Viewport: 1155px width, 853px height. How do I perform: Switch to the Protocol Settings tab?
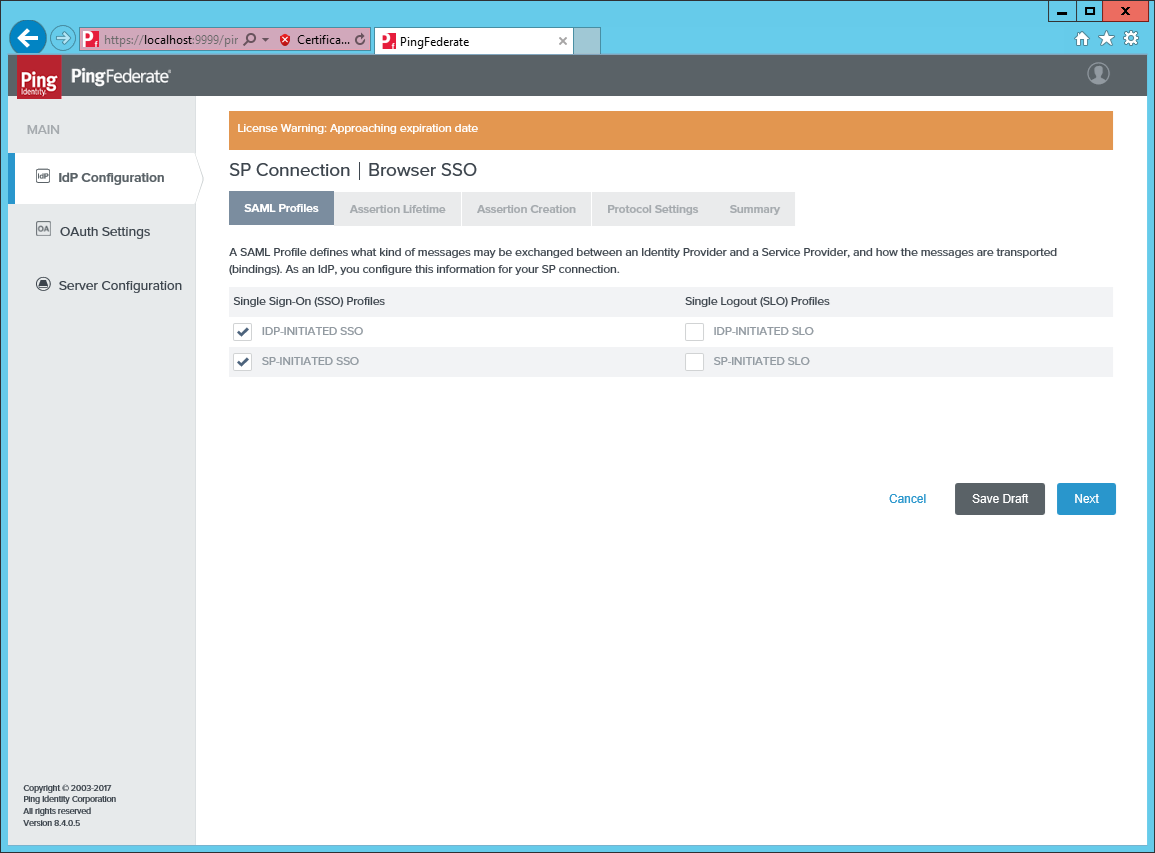(x=653, y=209)
